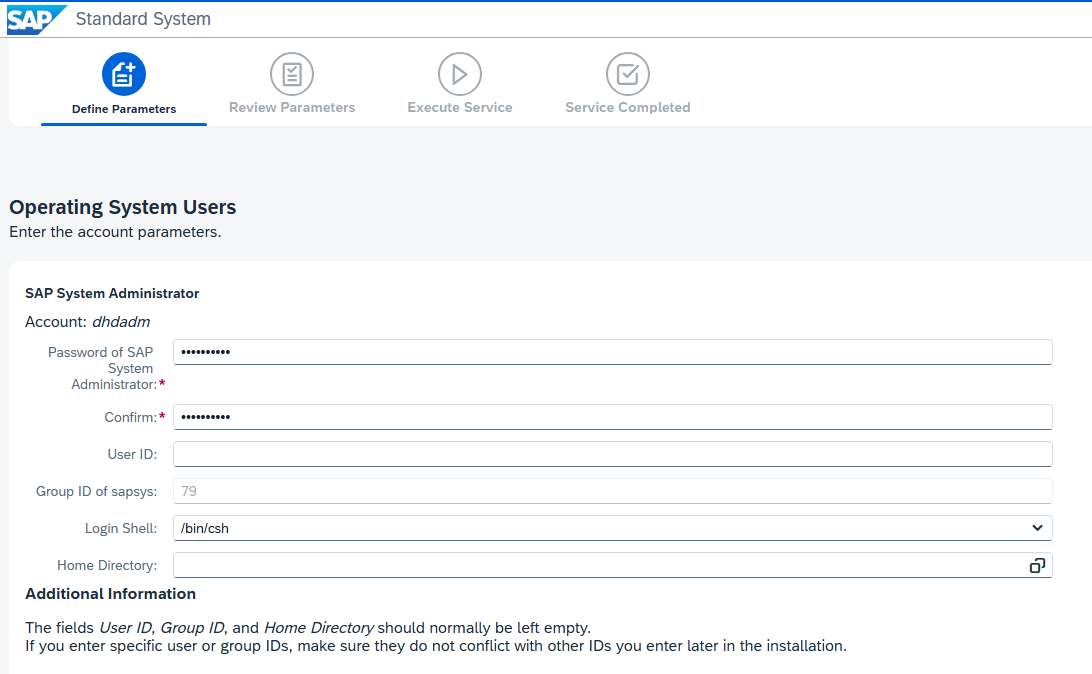Click the /bin/csh Login Shell combo box
The width and height of the screenshot is (1092, 674).
612,528
